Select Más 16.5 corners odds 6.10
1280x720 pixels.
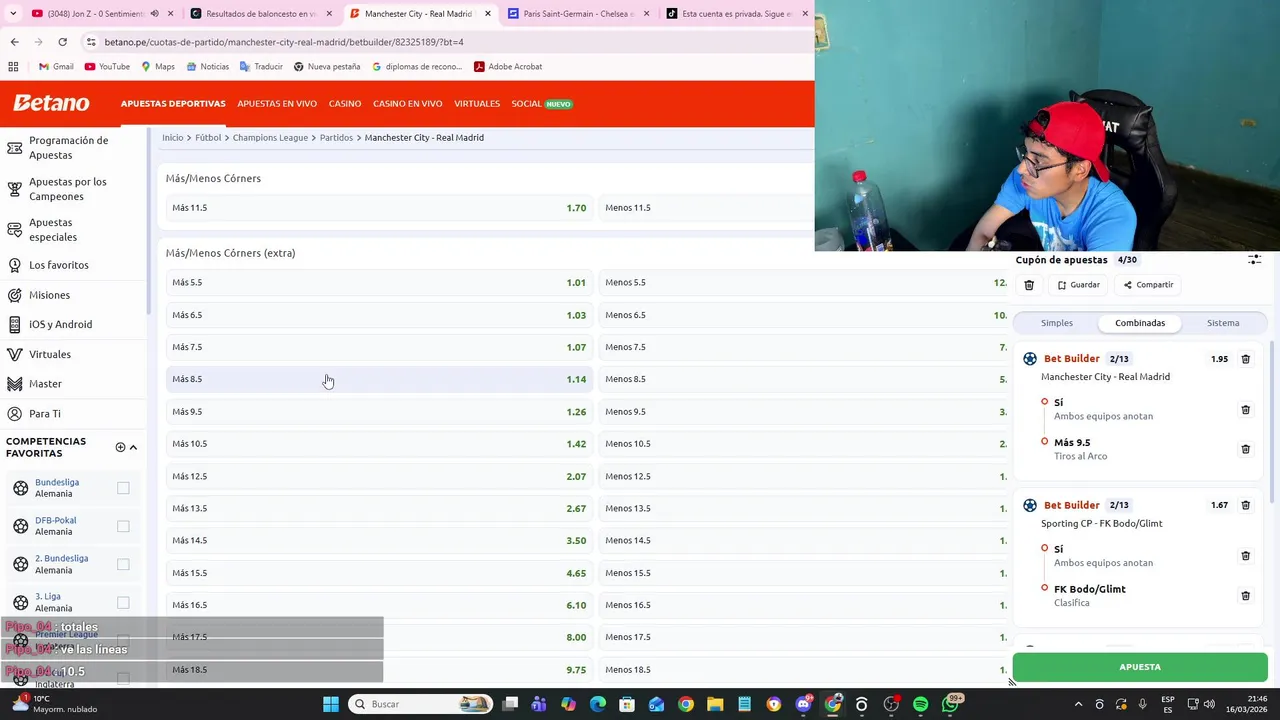point(379,605)
